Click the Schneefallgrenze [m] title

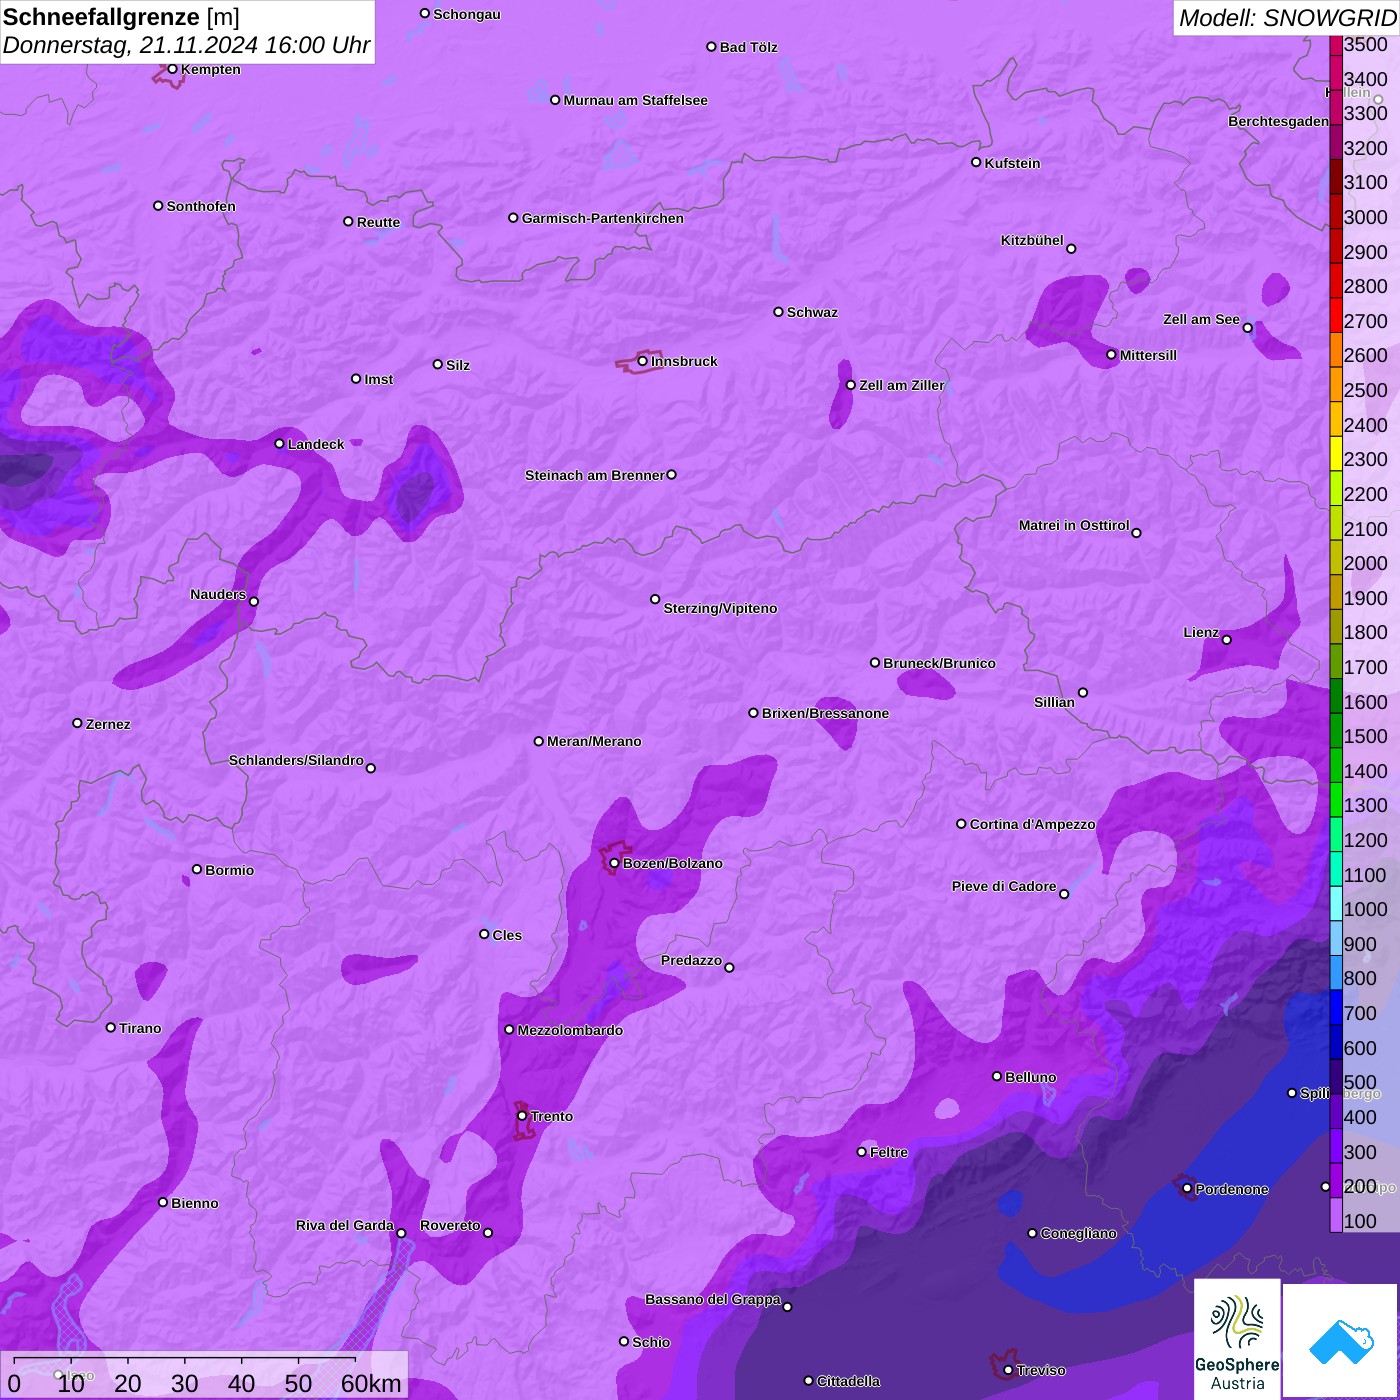tap(122, 17)
